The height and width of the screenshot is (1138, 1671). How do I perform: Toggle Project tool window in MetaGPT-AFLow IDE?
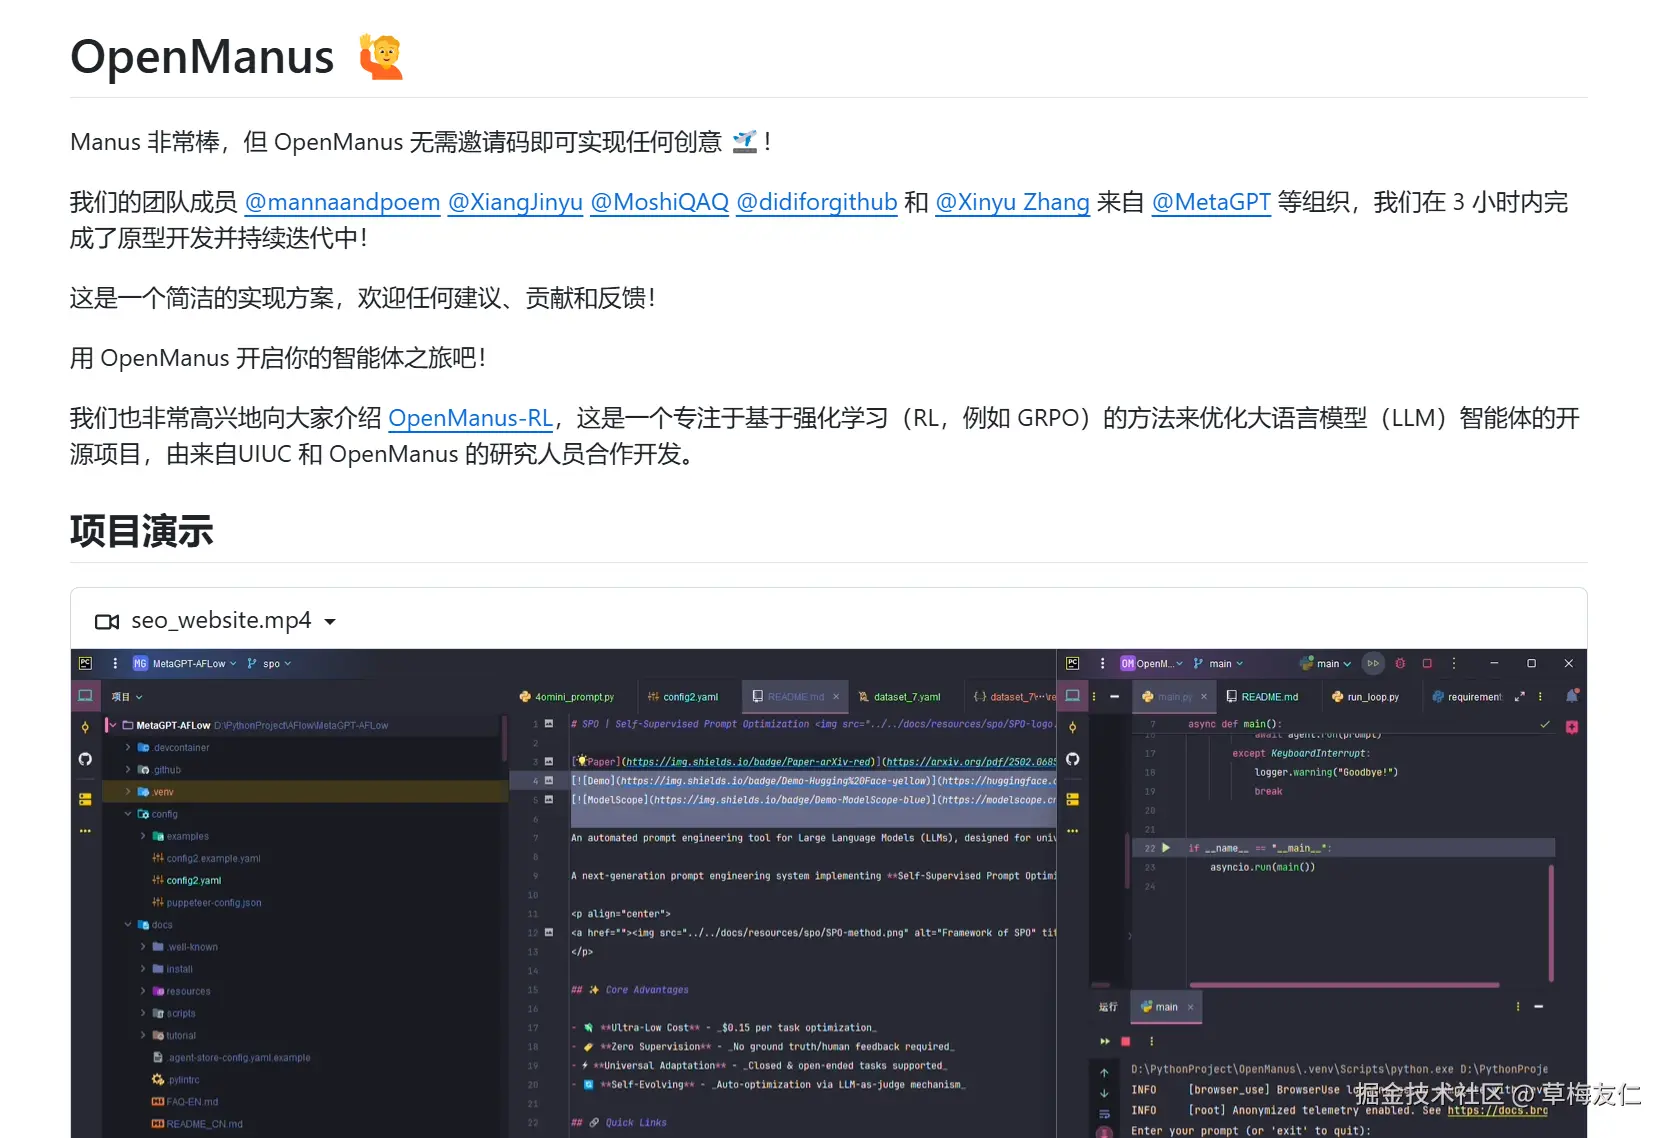click(x=85, y=696)
